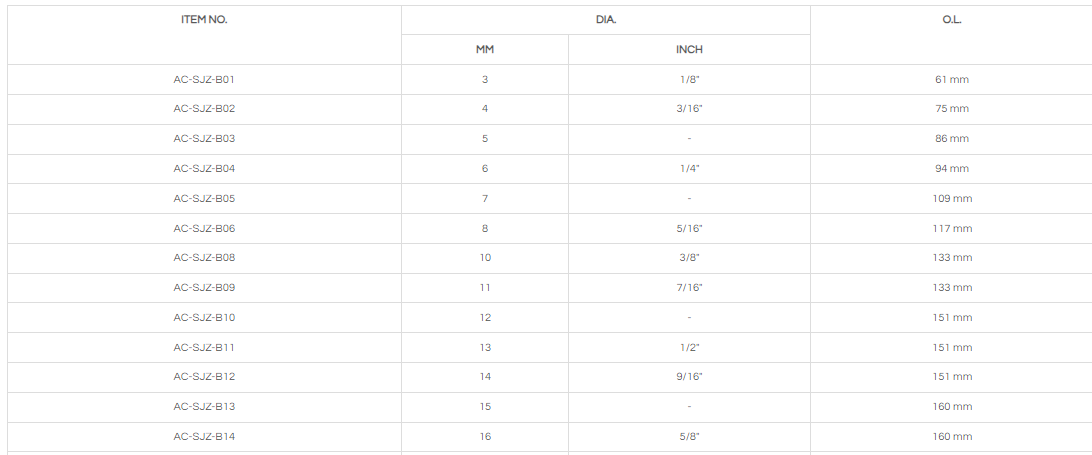The height and width of the screenshot is (455, 1092).
Task: Click the DIA. column header
Action: pyautogui.click(x=605, y=20)
